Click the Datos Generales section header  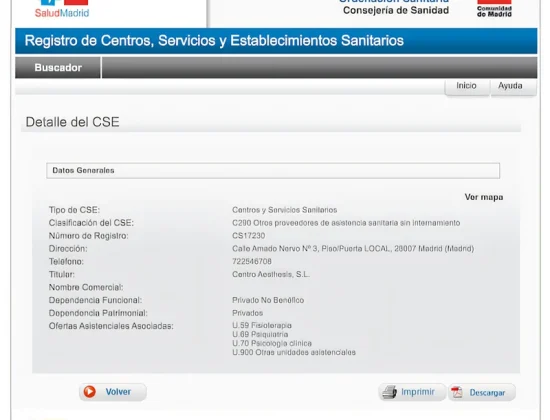click(x=273, y=171)
